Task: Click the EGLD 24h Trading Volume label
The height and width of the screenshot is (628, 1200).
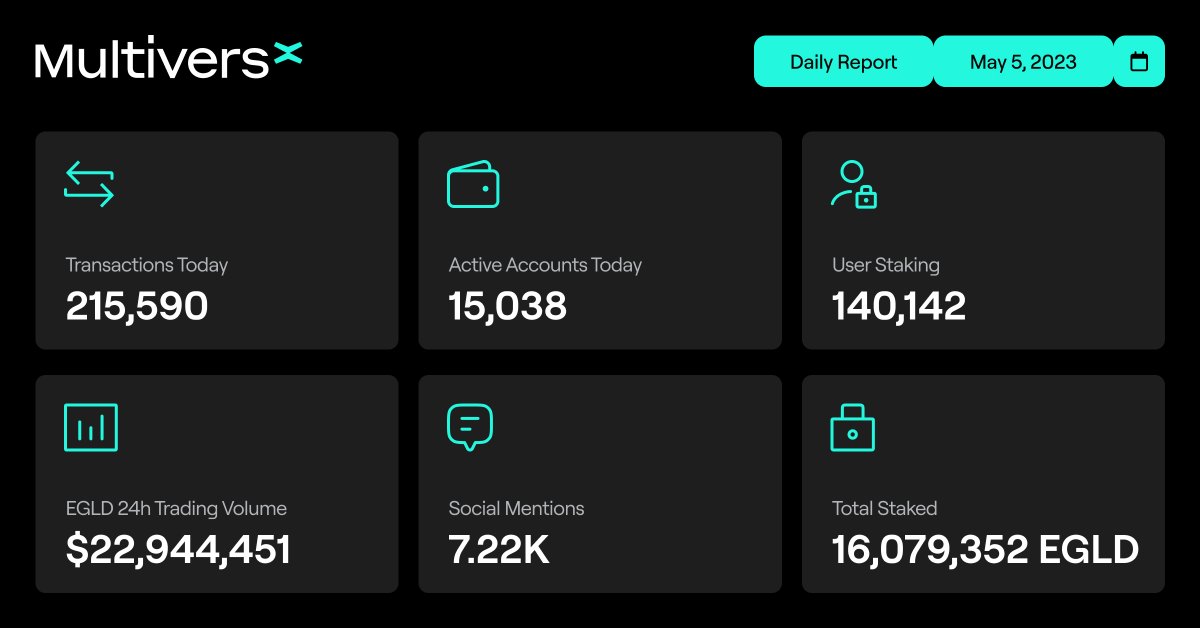Action: [x=176, y=509]
